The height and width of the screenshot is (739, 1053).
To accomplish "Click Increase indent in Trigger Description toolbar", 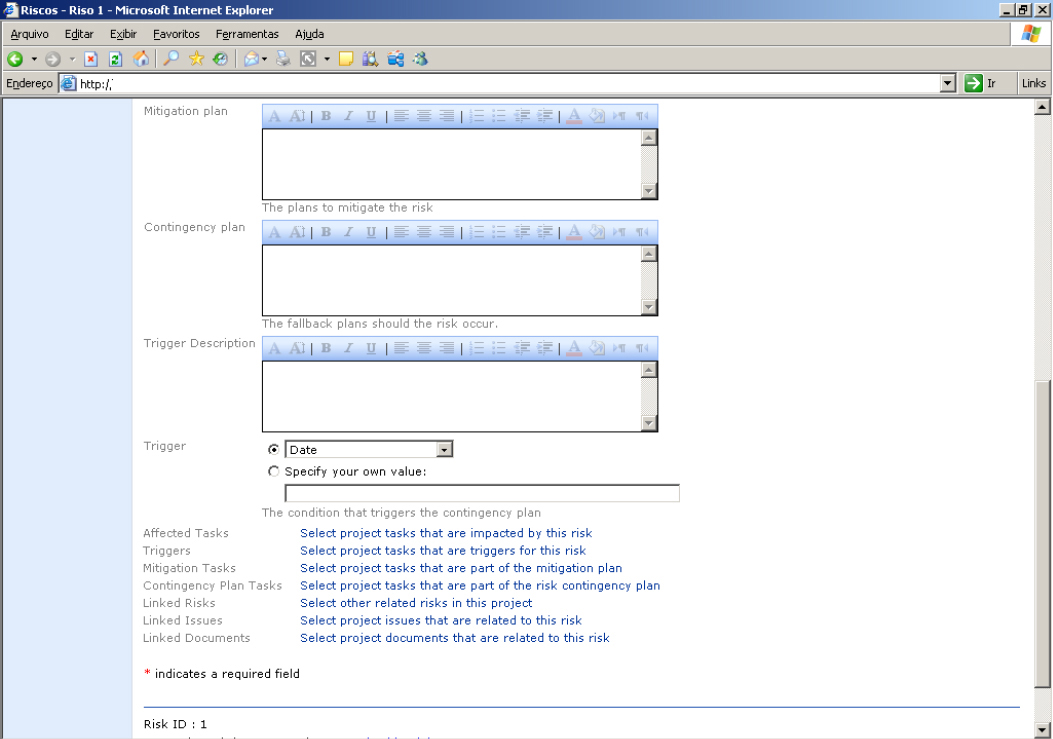I will pos(545,348).
